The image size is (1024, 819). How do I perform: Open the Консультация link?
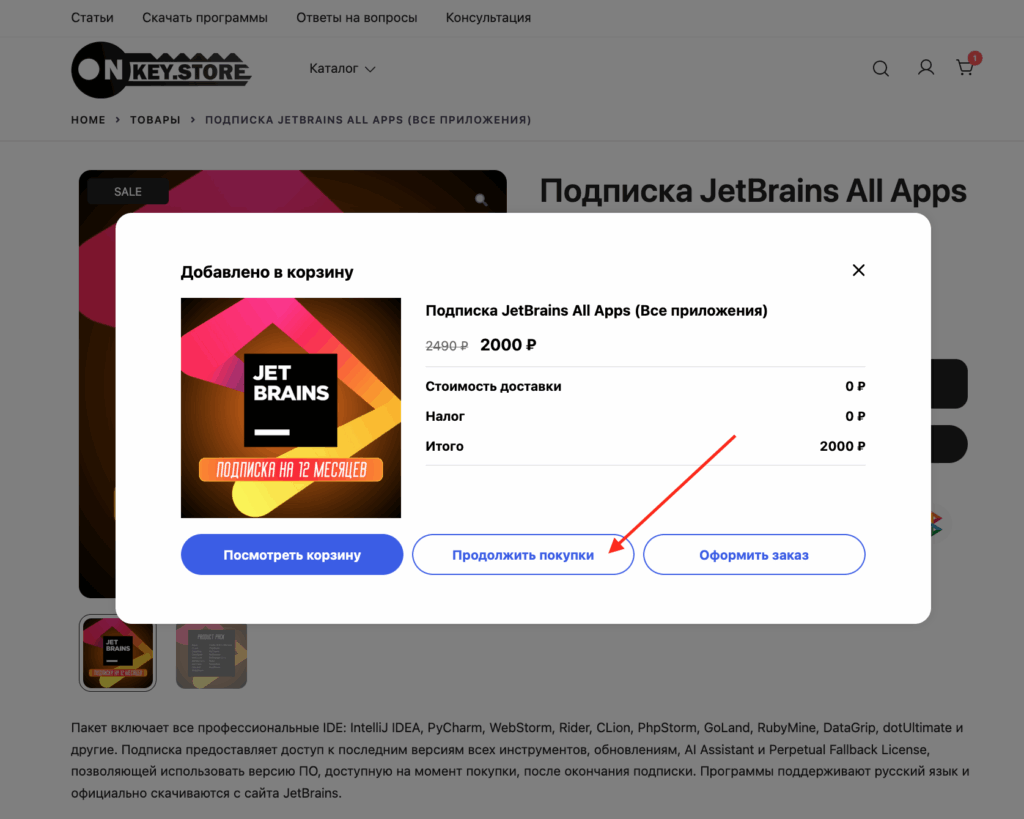coord(488,18)
